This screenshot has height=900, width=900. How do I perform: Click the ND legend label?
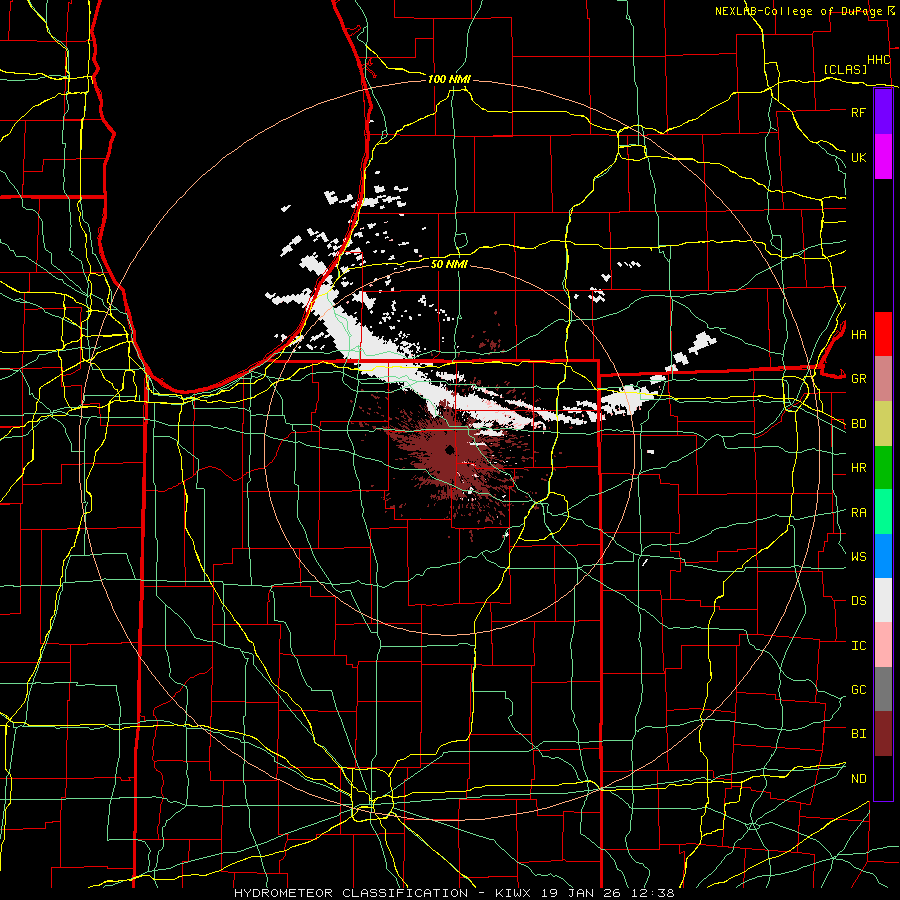[858, 779]
